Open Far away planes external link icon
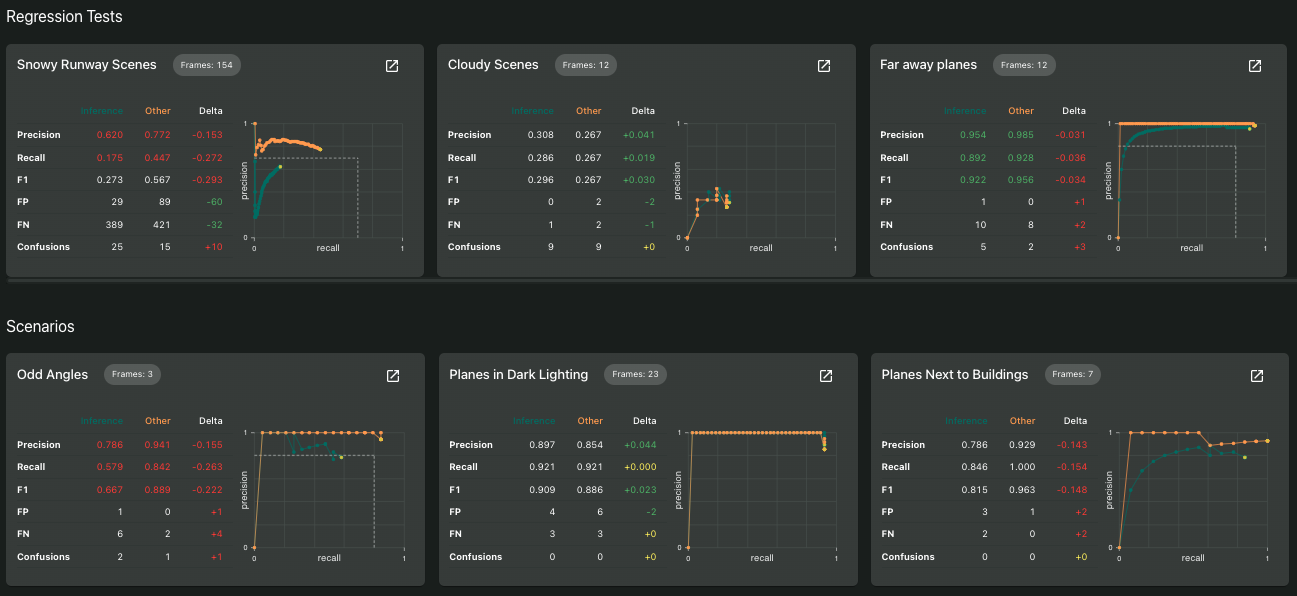The width and height of the screenshot is (1297, 596). [x=1255, y=66]
